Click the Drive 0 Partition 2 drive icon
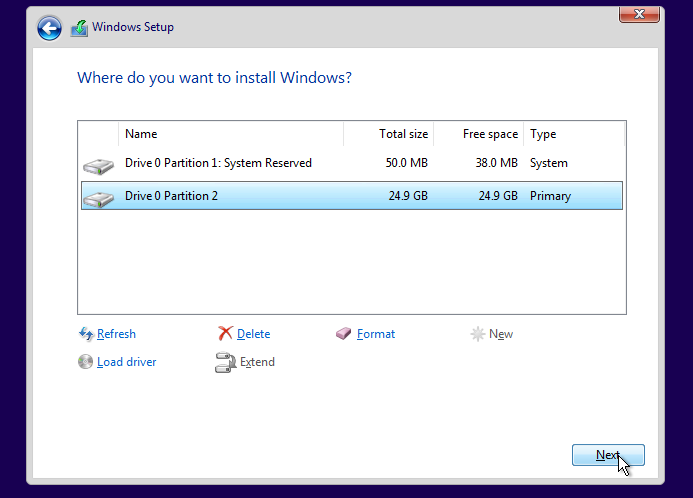 tap(98, 197)
